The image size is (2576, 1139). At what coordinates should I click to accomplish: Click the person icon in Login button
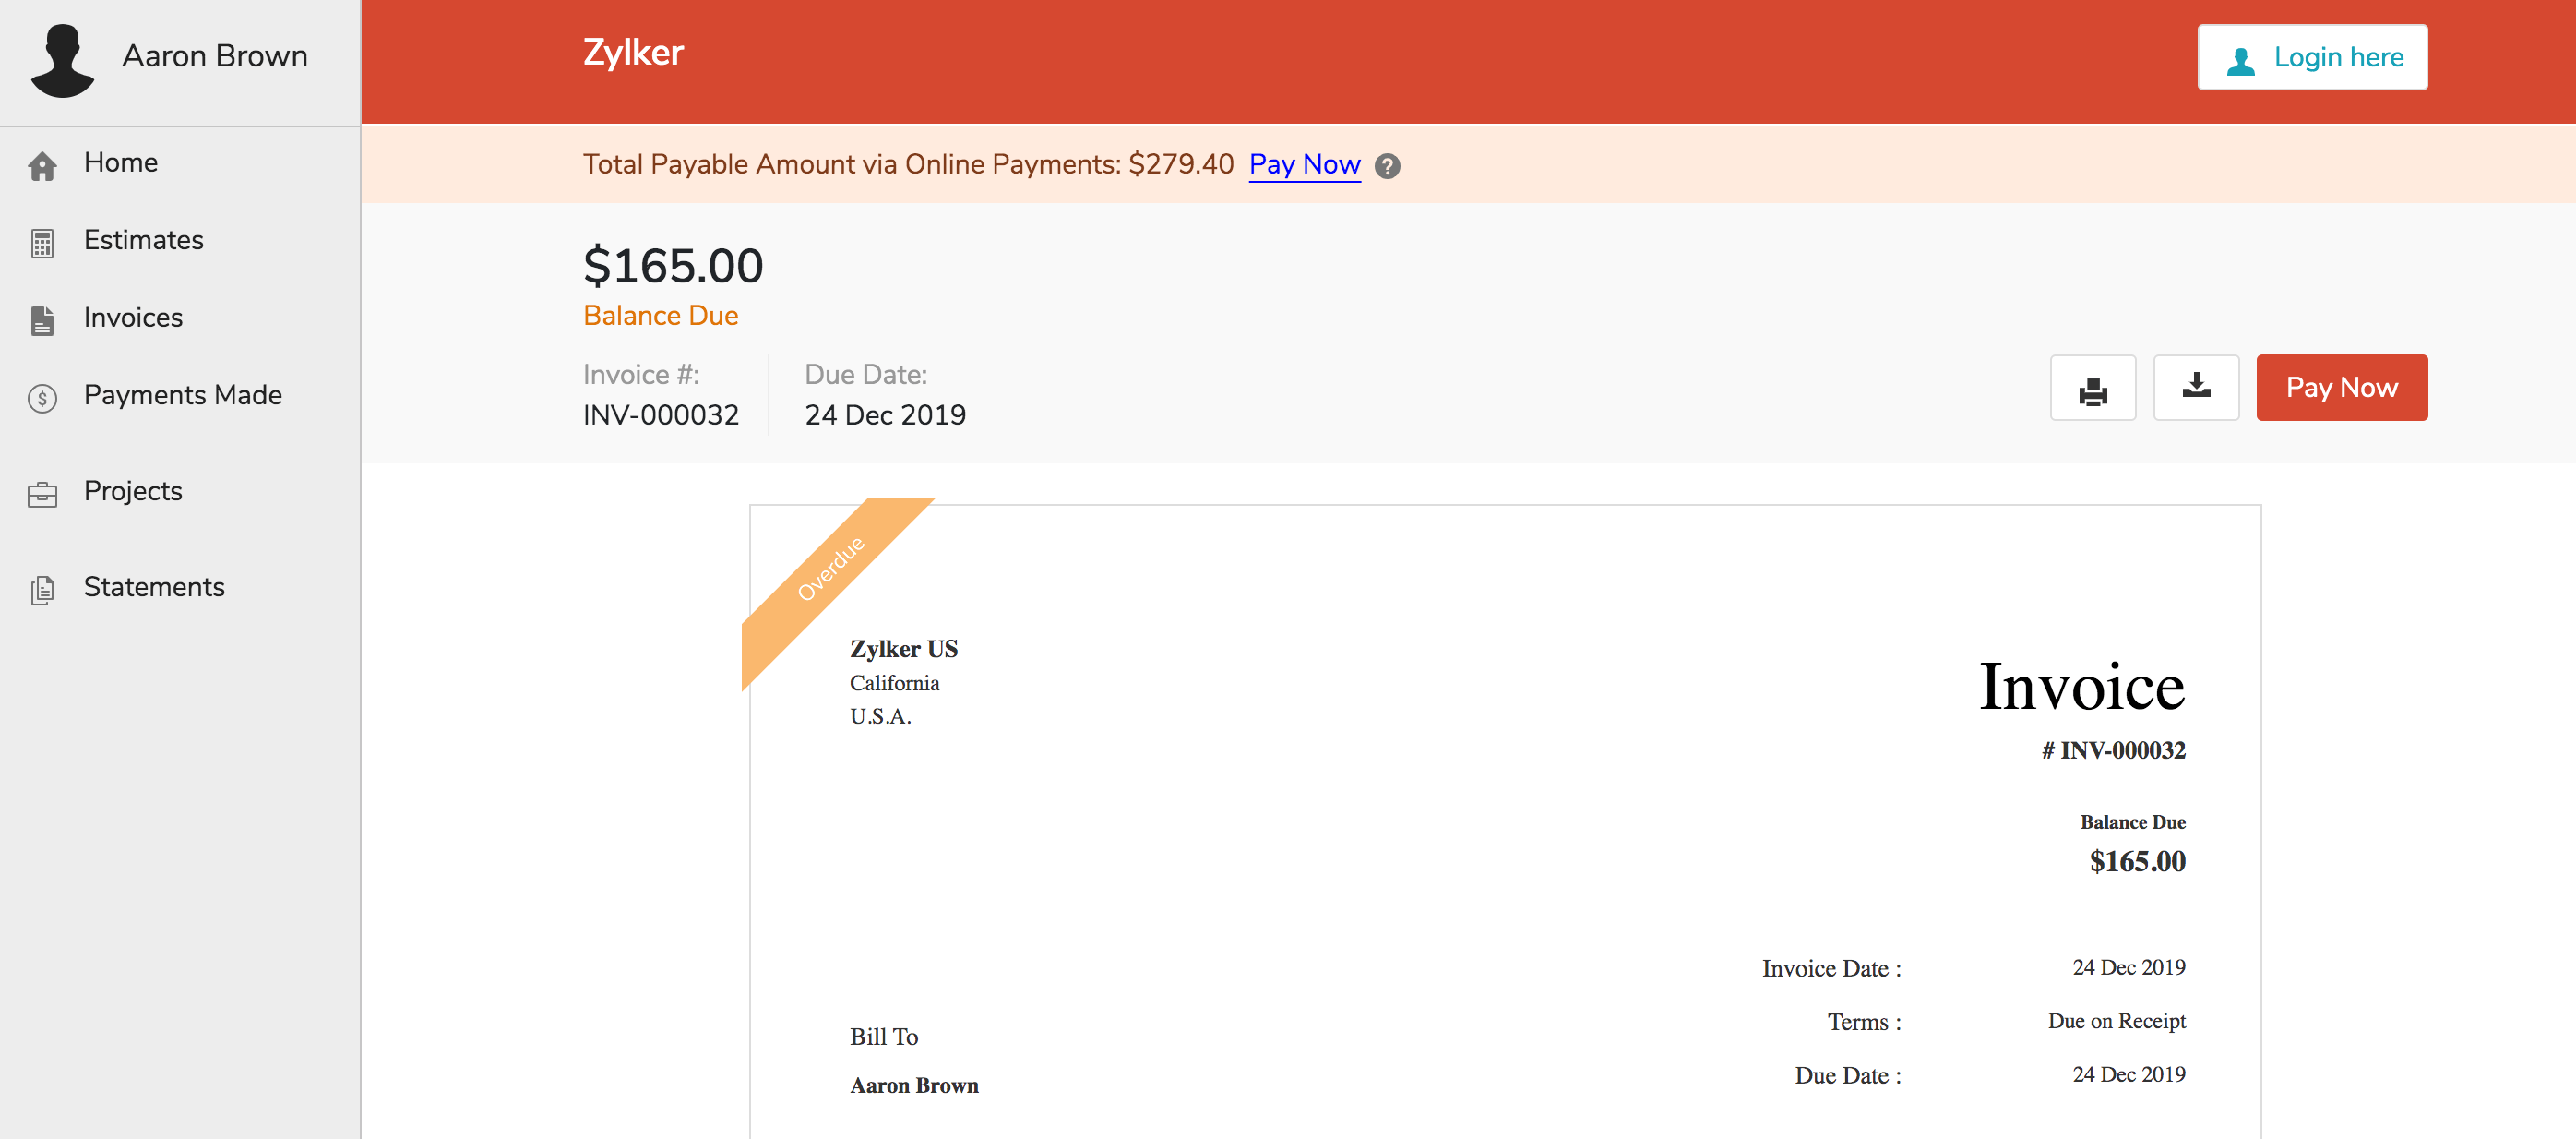click(2240, 60)
